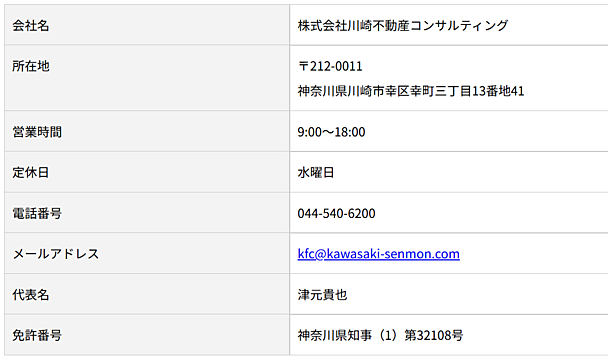Open the kfc@kawasaki-senmon.com email link
608x360 pixels.
point(378,254)
